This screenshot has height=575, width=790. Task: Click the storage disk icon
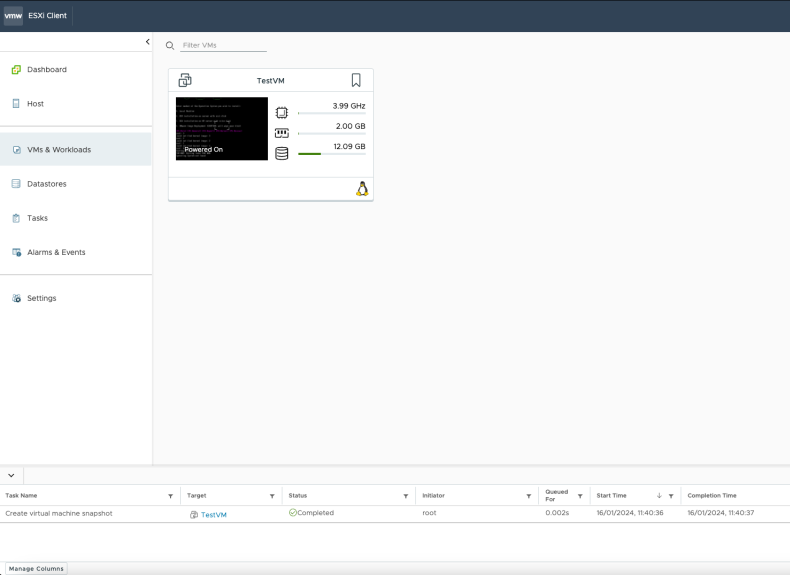click(x=282, y=153)
